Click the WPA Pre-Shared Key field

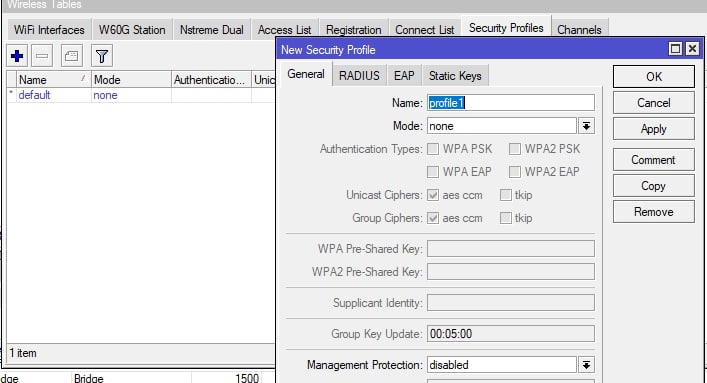tap(511, 249)
